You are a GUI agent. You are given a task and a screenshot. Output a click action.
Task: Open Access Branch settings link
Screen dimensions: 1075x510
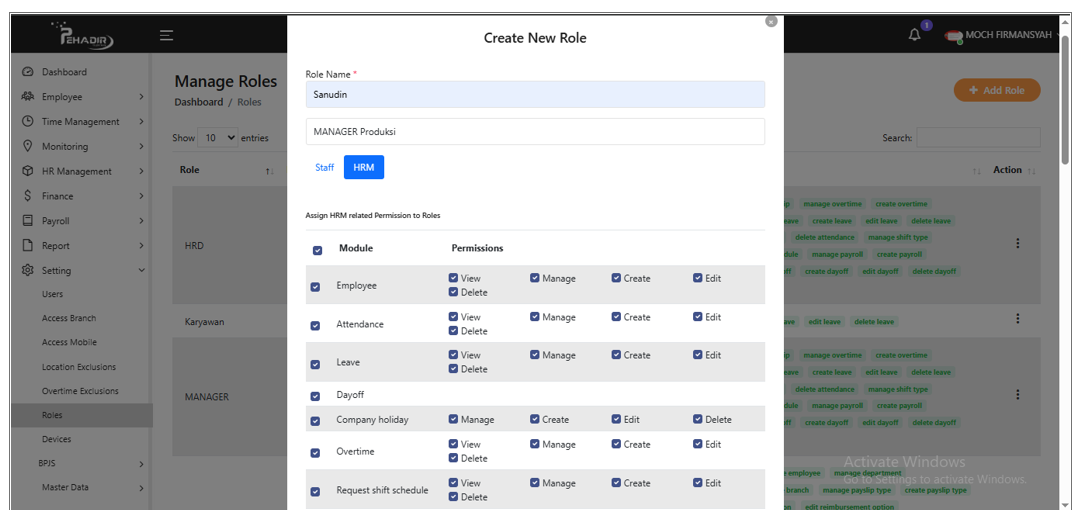coord(69,319)
